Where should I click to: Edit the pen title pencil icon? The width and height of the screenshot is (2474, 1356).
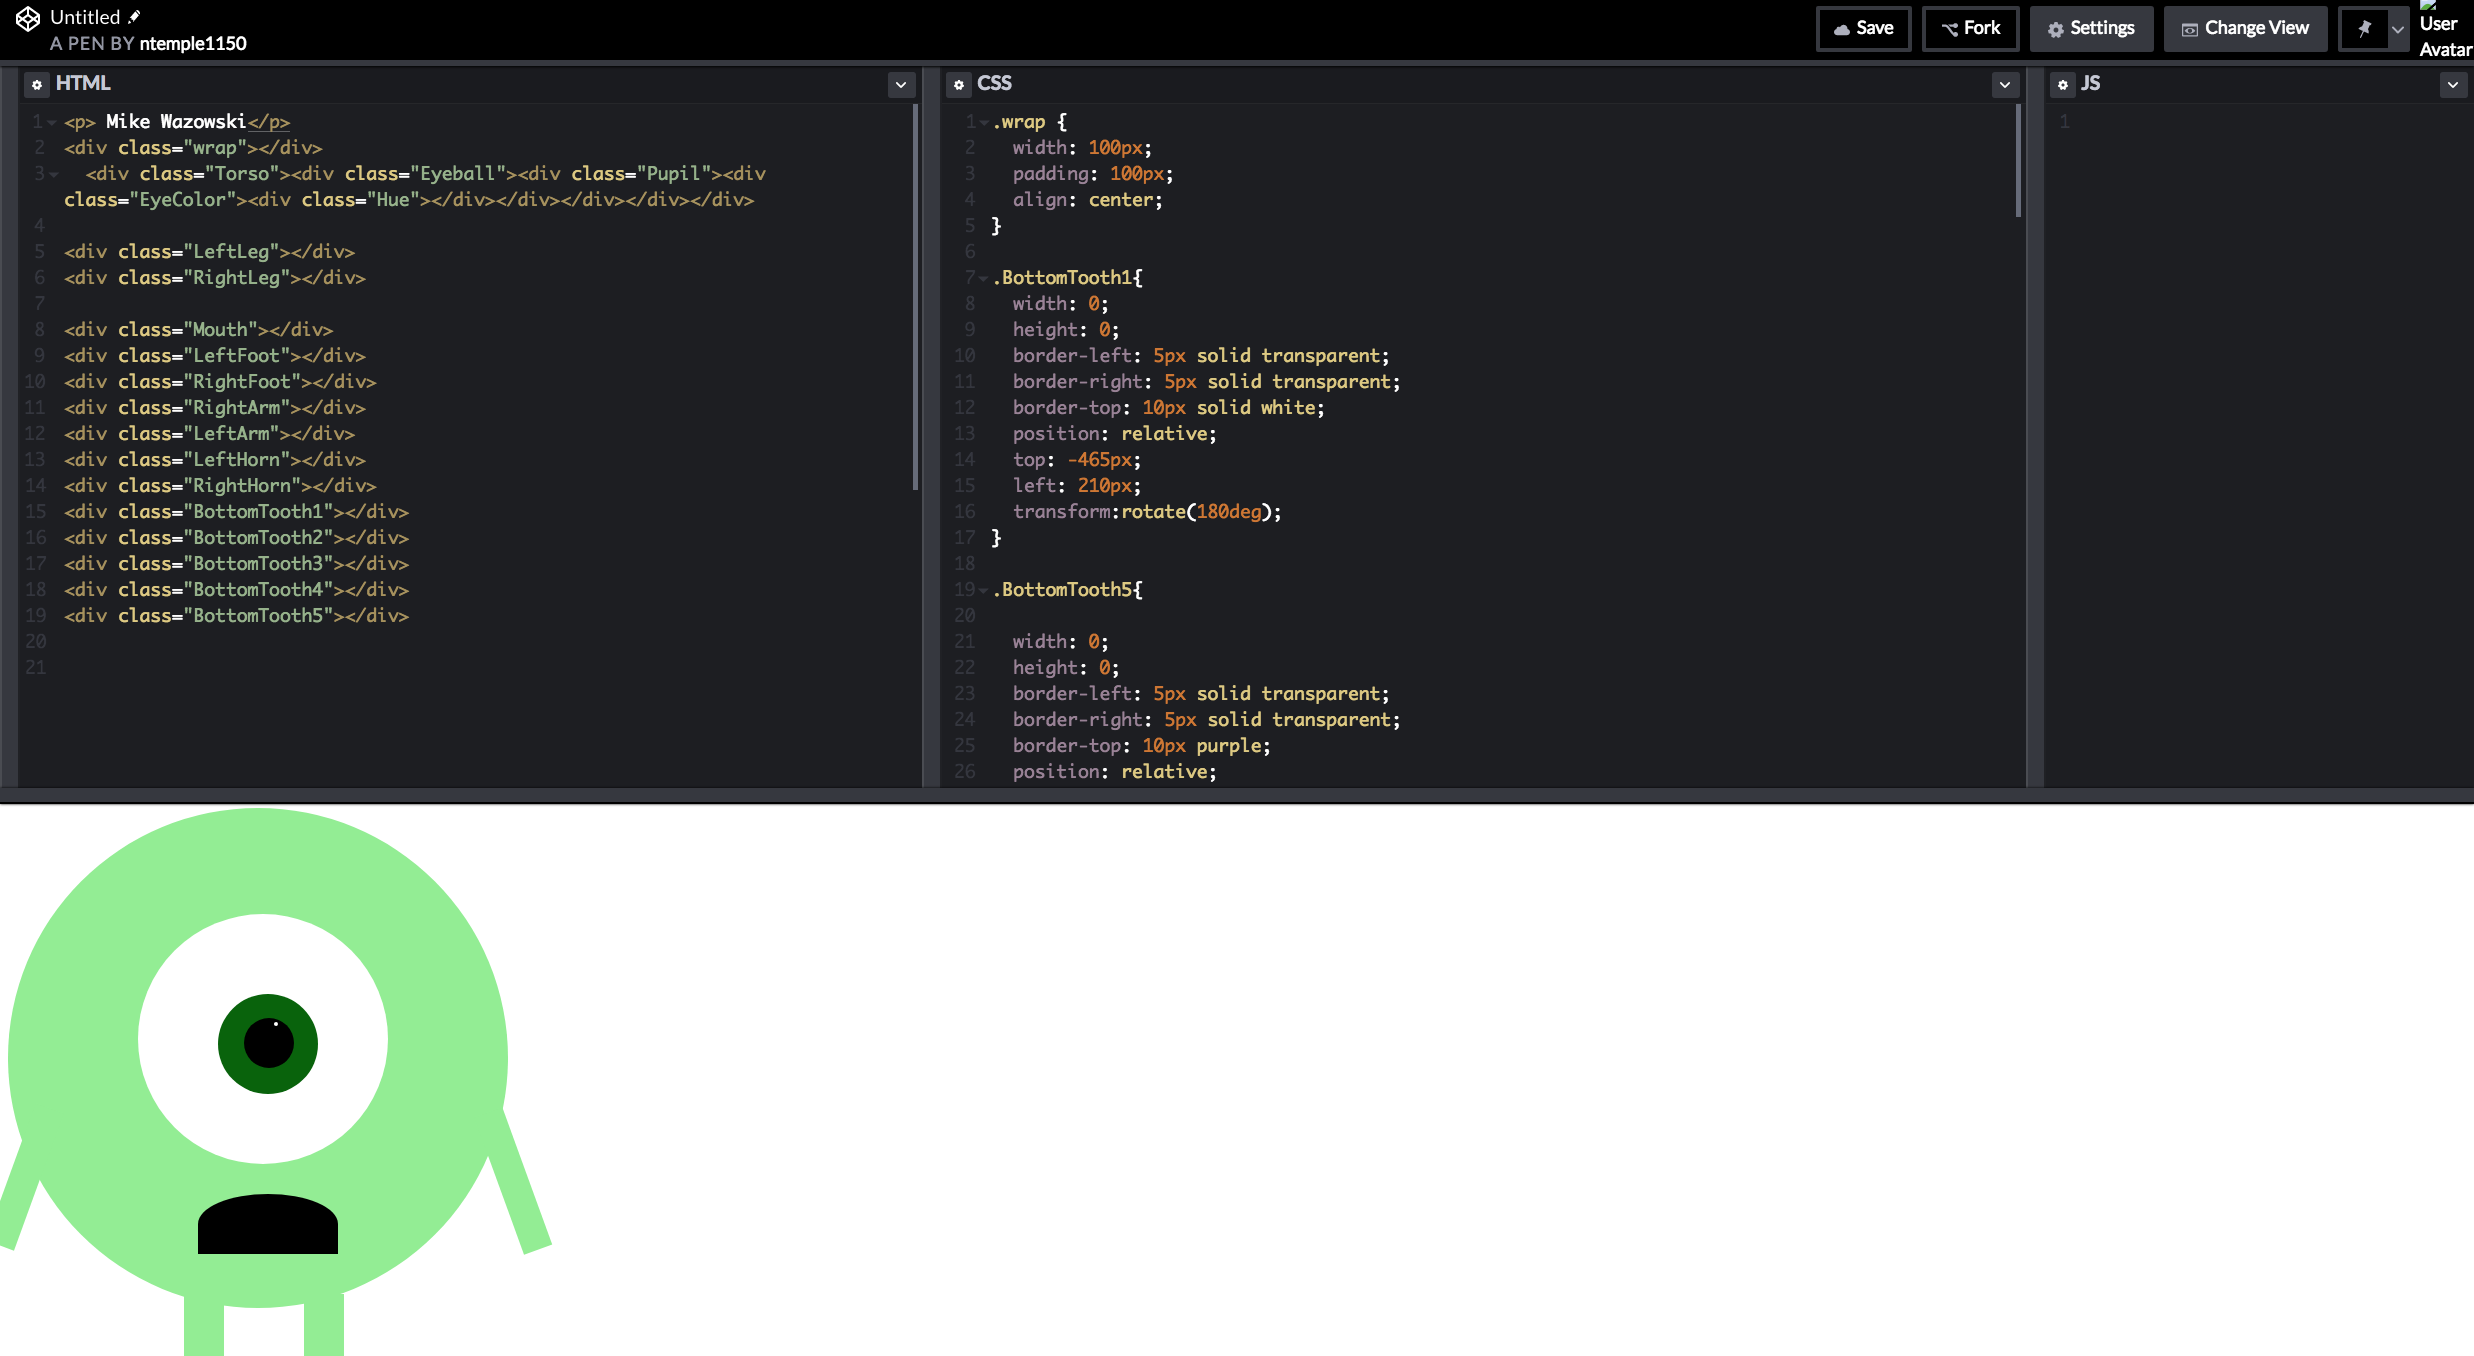(134, 17)
